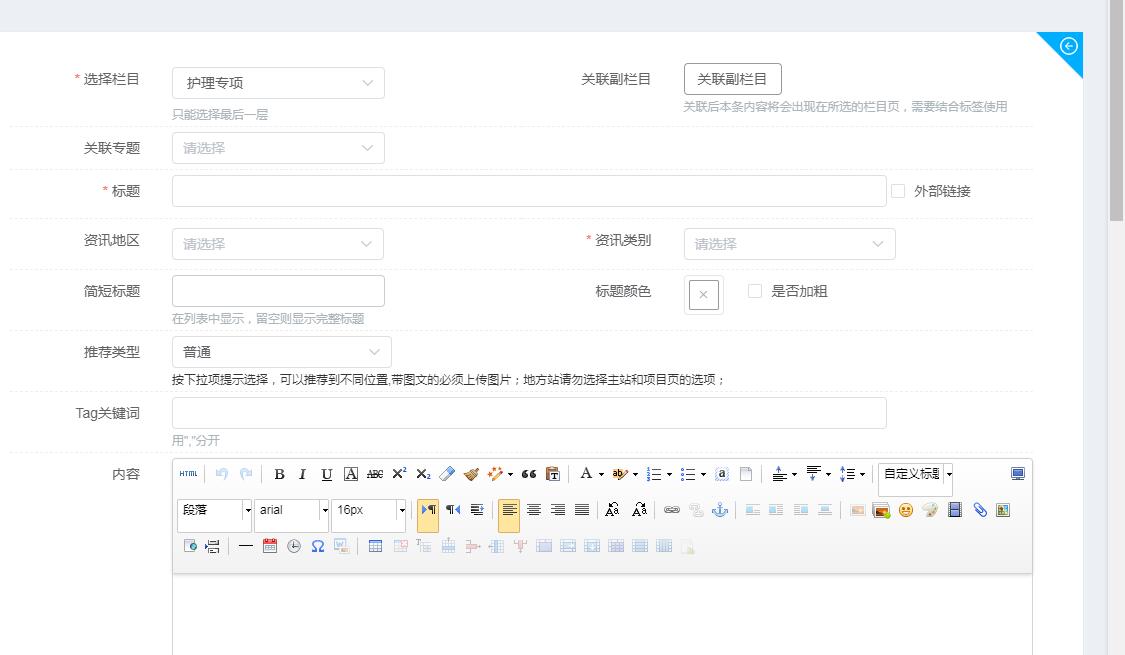The width and height of the screenshot is (1125, 655).
Task: Click into the Tag关键词 input field
Action: click(x=529, y=413)
